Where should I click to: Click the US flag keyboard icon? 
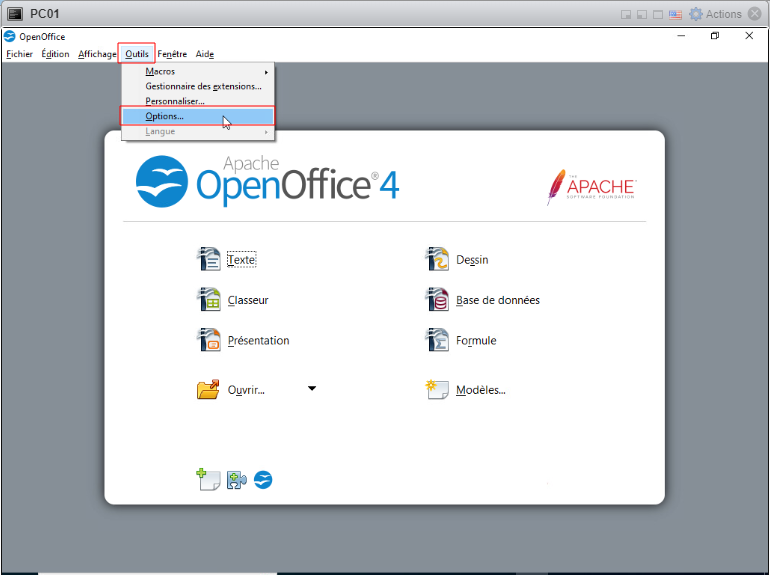click(x=675, y=14)
